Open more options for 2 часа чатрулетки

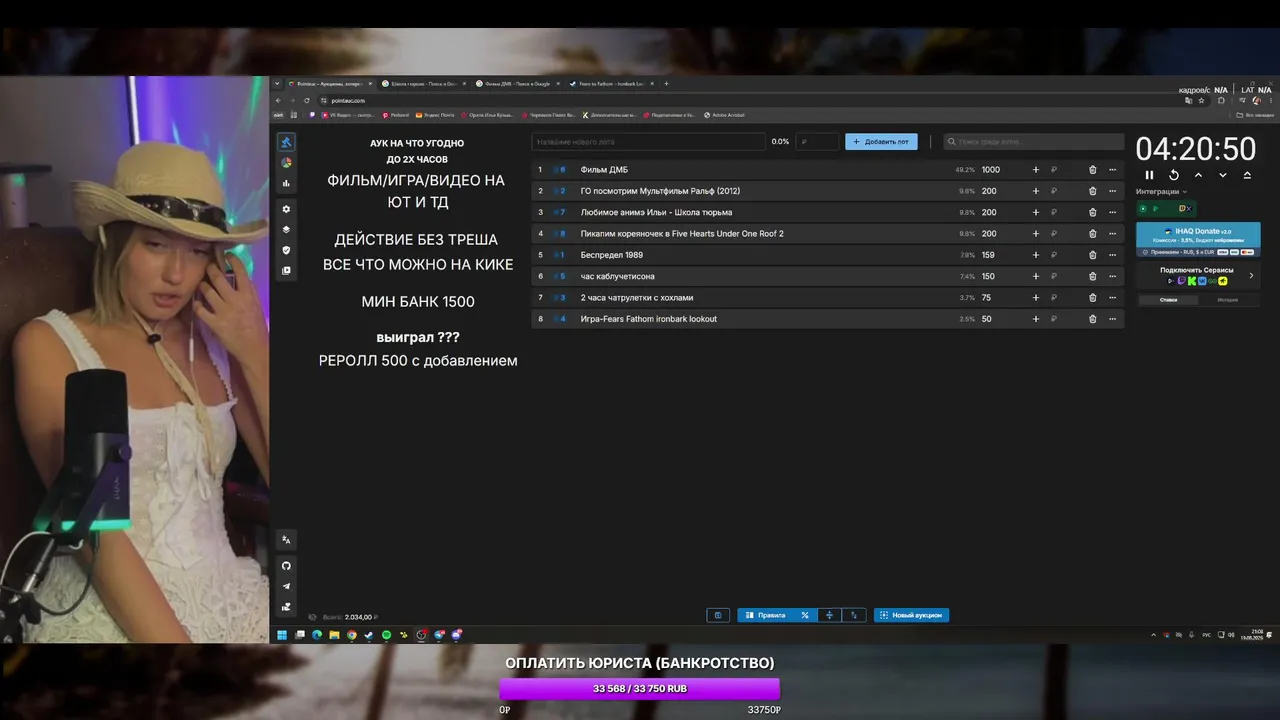click(x=1112, y=298)
